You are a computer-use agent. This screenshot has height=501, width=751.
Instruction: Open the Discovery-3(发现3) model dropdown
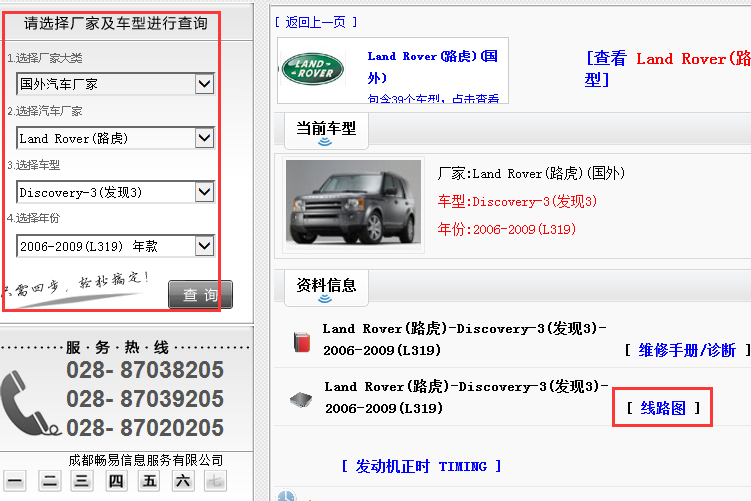pos(115,193)
